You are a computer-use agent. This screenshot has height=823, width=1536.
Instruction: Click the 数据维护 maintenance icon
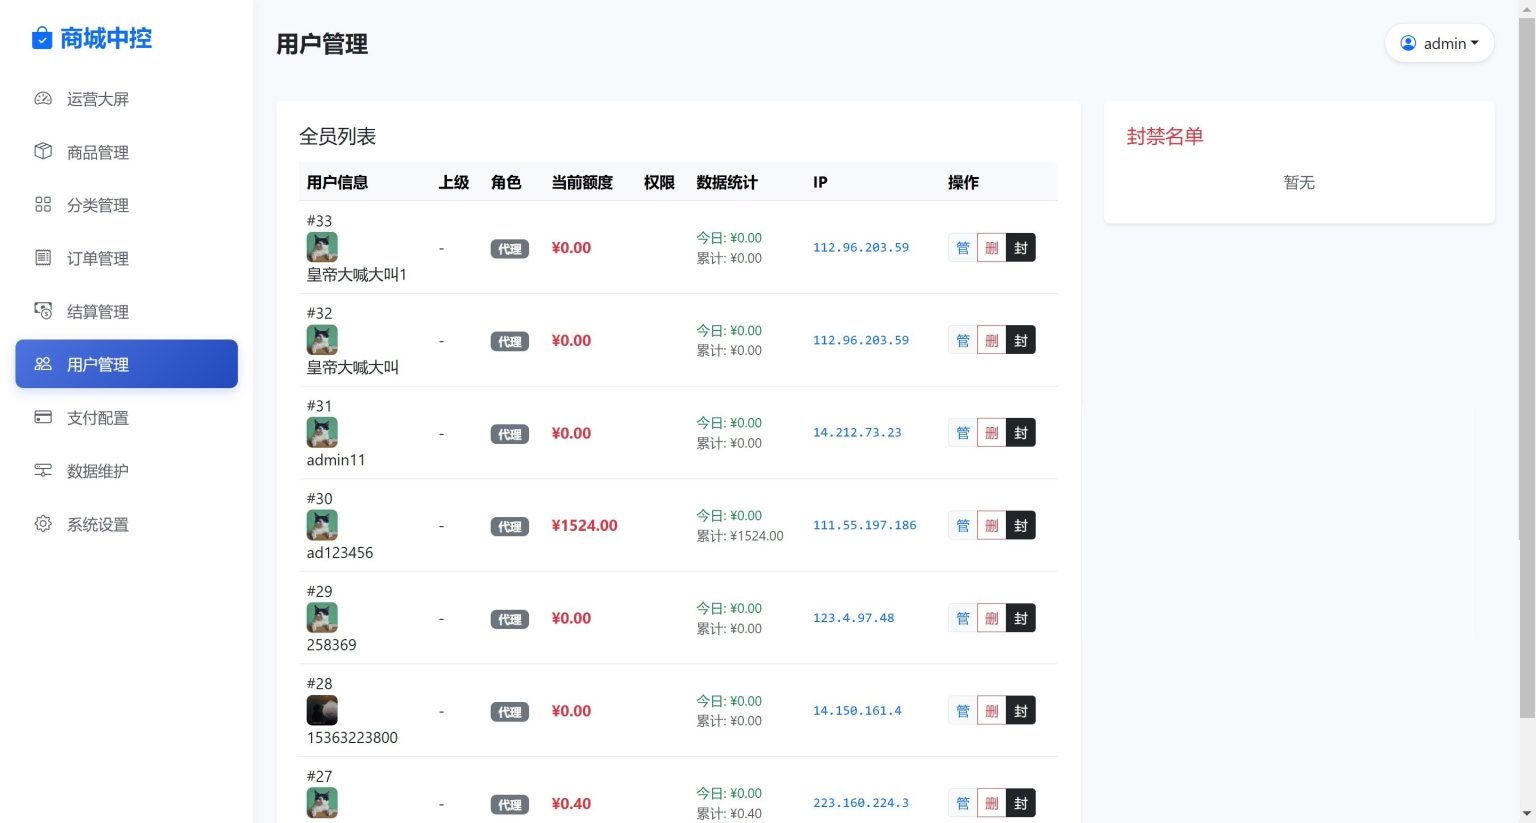[42, 470]
